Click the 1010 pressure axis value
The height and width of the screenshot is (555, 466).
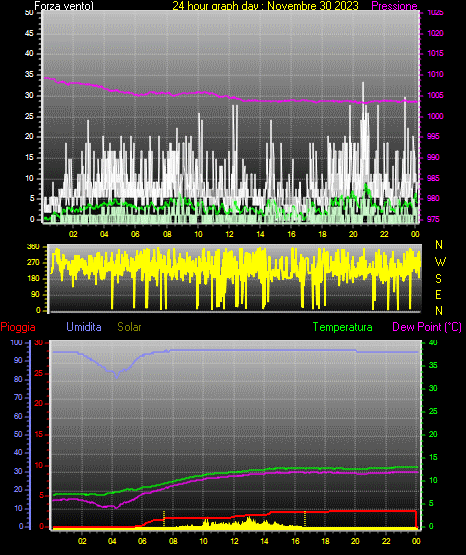pos(435,74)
